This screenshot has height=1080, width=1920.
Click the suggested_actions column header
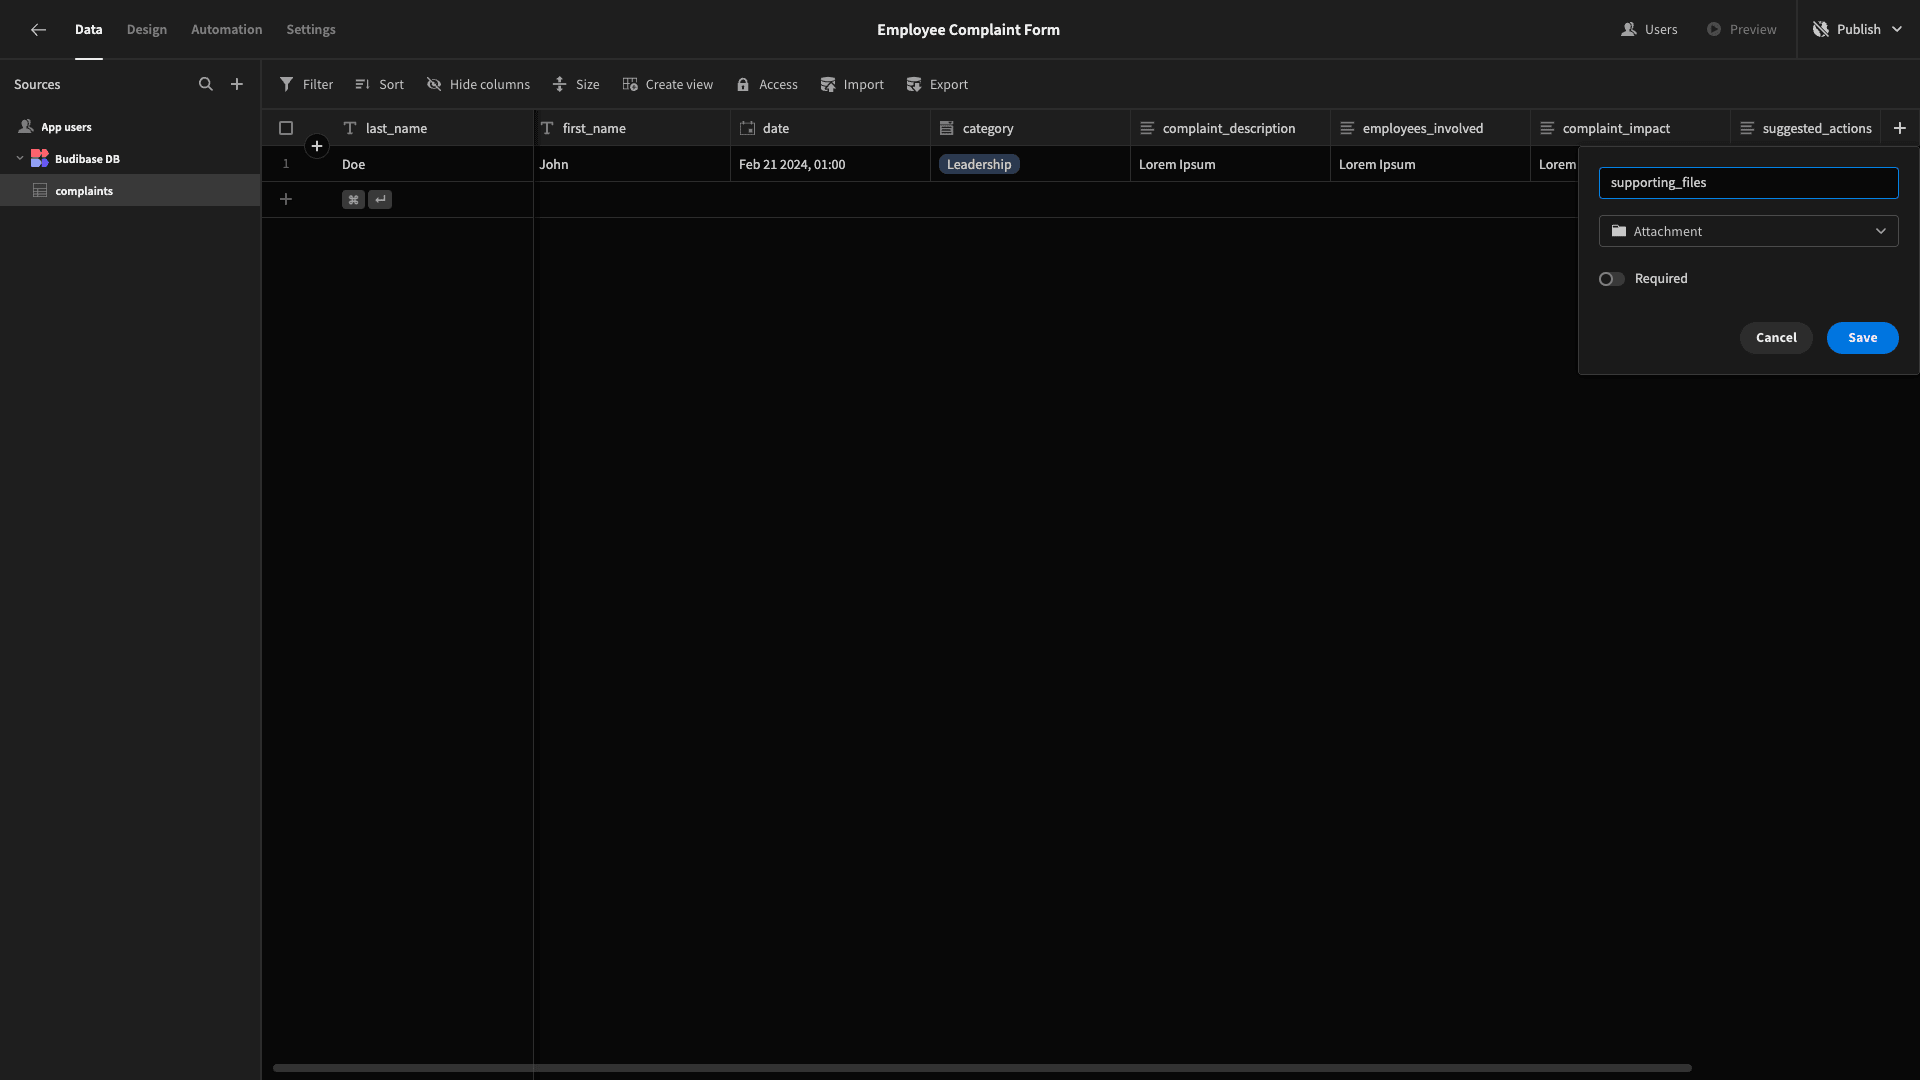[1806, 128]
